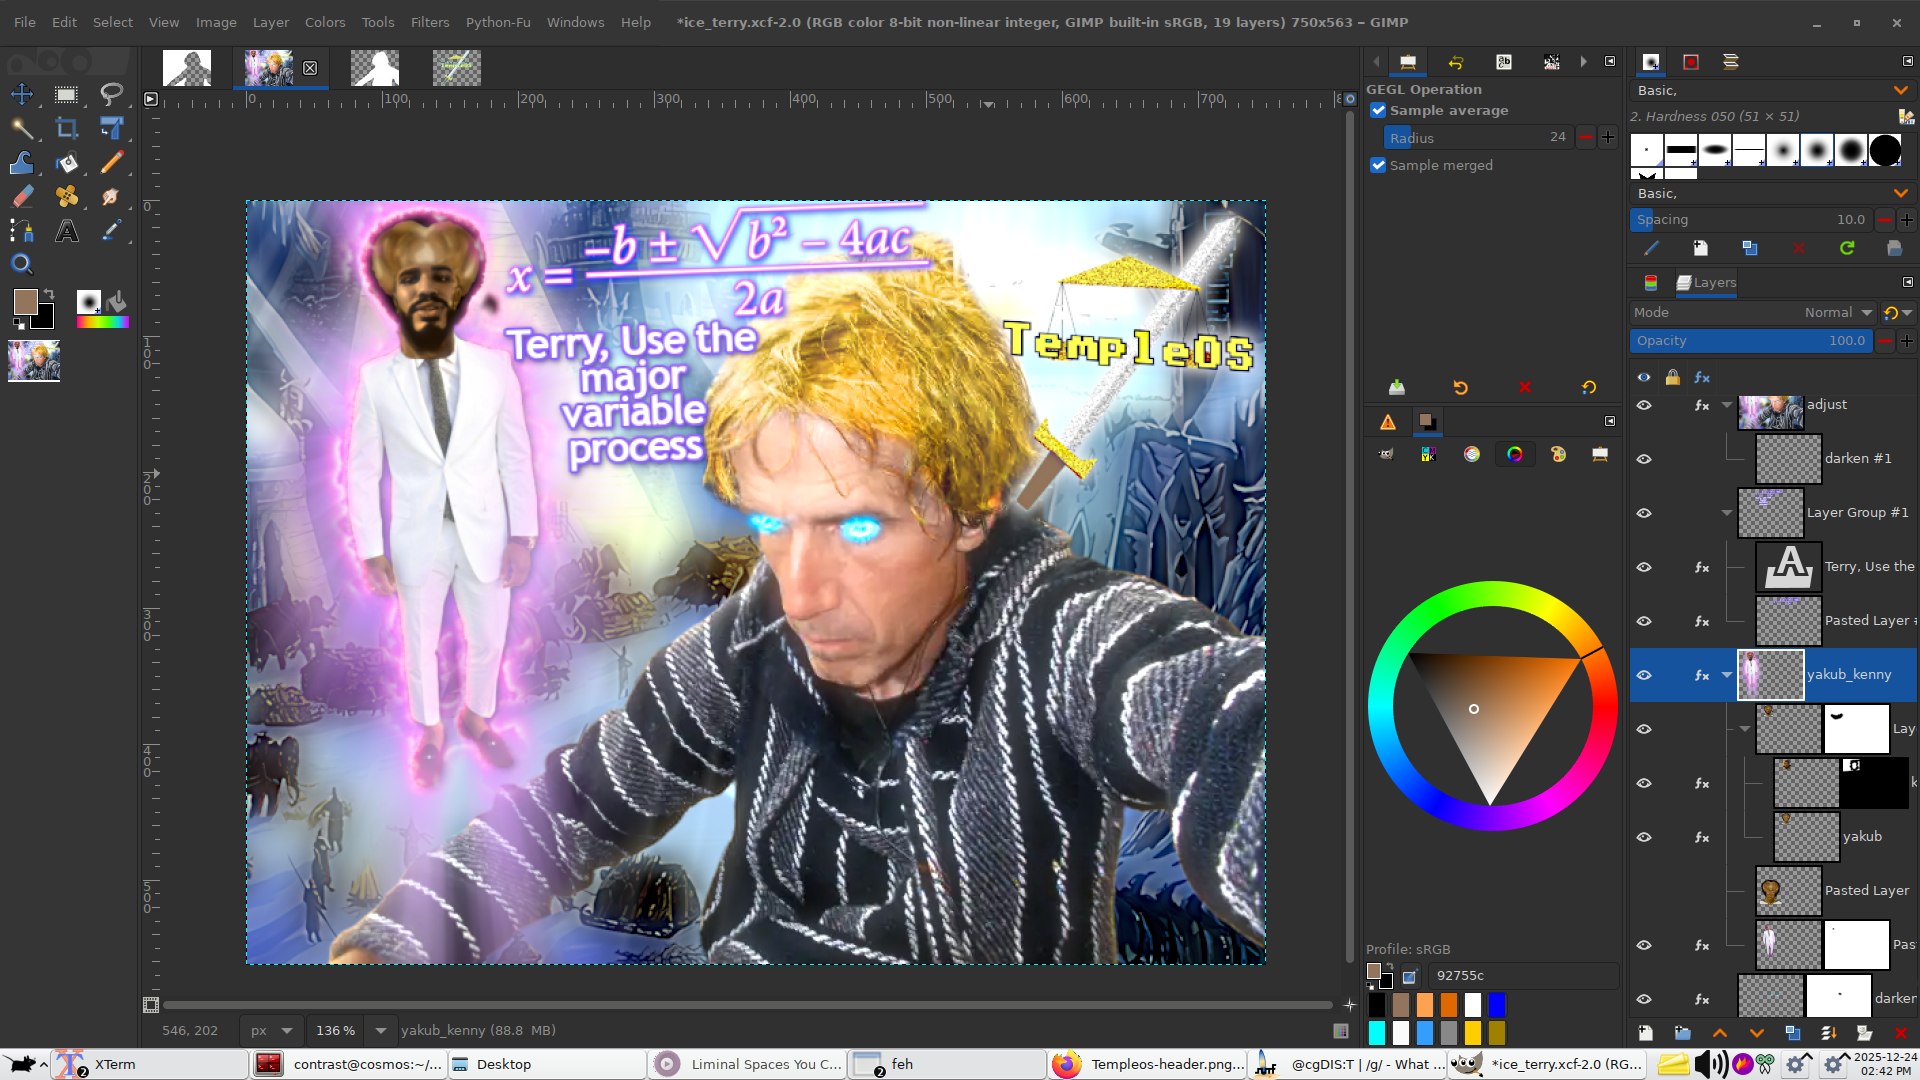Click the Layers tab

[1707, 283]
